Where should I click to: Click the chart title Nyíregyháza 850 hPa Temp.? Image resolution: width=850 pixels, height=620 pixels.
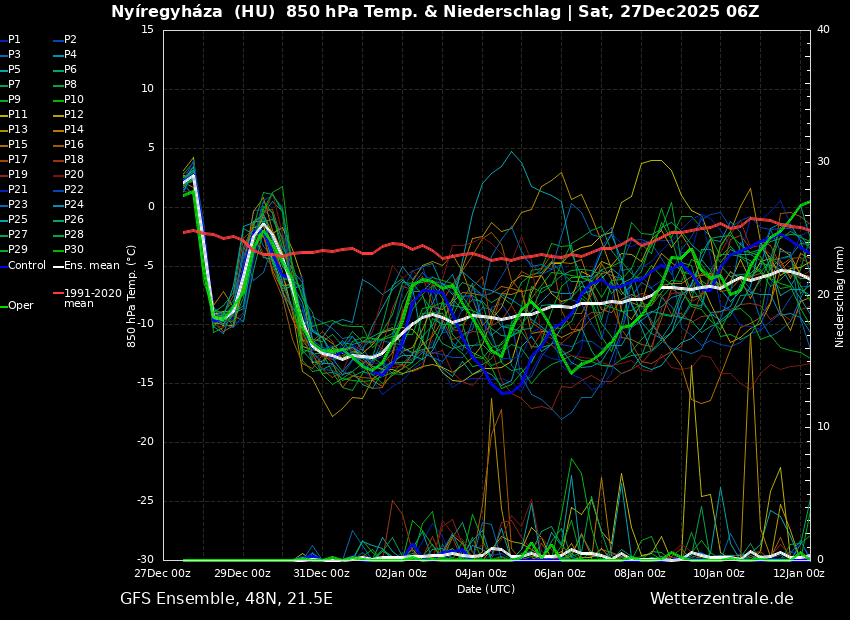pos(435,12)
